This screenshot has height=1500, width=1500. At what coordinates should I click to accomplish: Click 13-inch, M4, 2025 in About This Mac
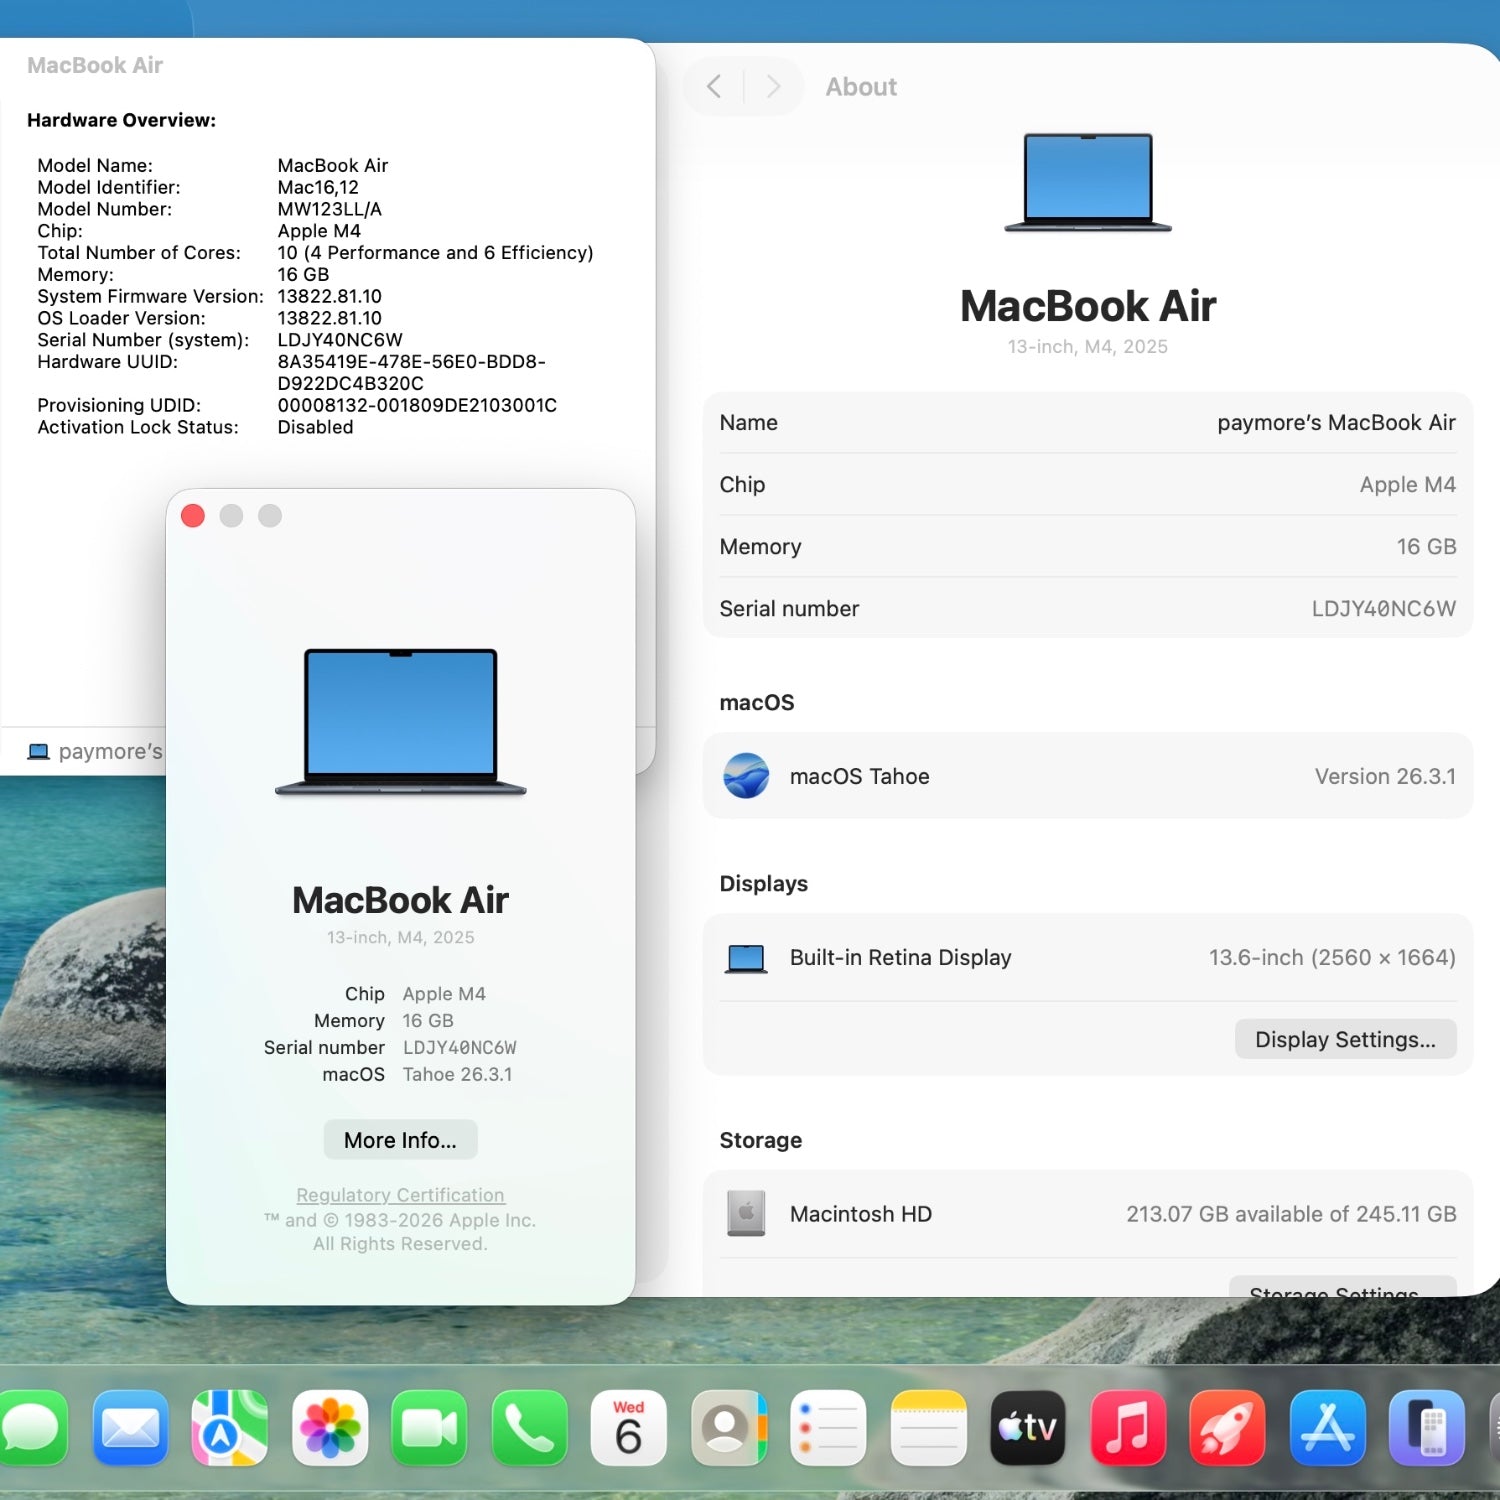pos(400,938)
